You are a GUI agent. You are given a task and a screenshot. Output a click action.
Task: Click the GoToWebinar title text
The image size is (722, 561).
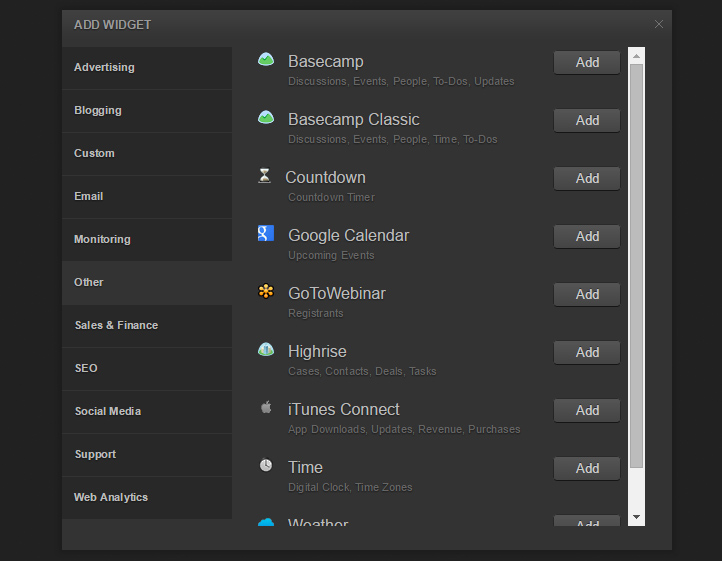pos(337,293)
